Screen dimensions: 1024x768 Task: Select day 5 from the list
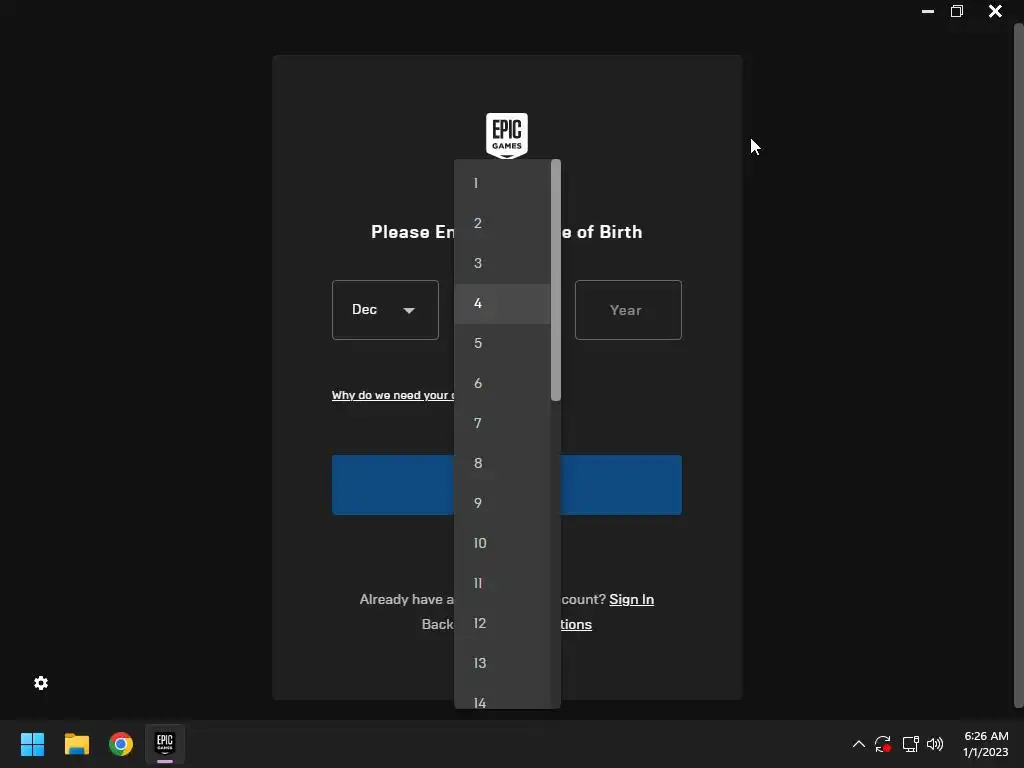click(502, 344)
